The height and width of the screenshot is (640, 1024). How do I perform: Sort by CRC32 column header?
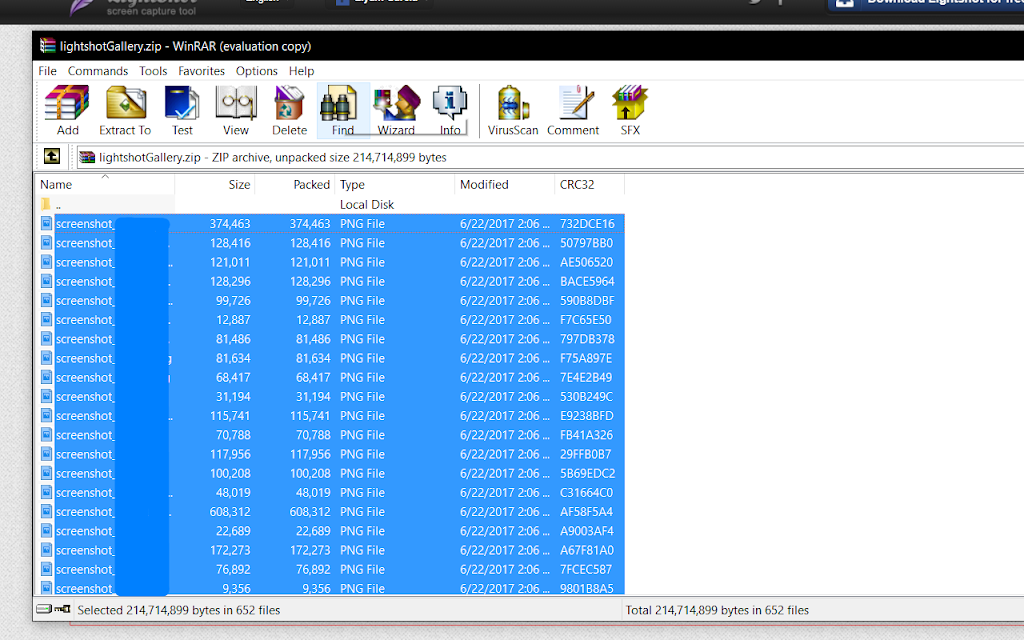pyautogui.click(x=590, y=185)
